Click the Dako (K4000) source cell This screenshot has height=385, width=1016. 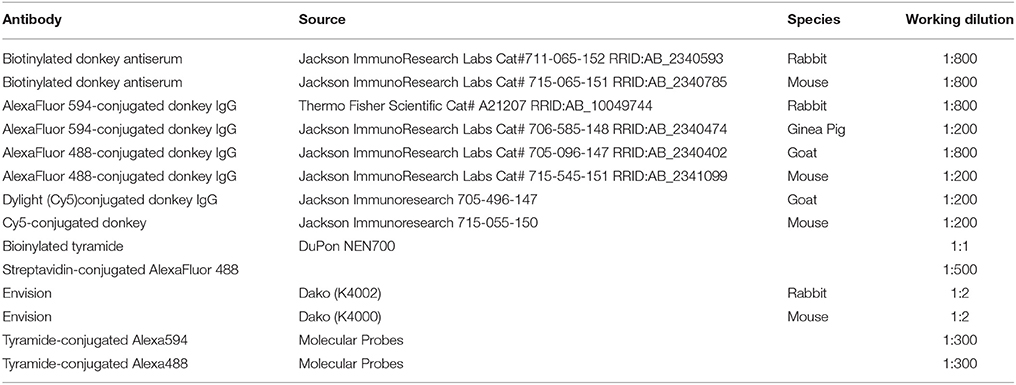(340, 316)
